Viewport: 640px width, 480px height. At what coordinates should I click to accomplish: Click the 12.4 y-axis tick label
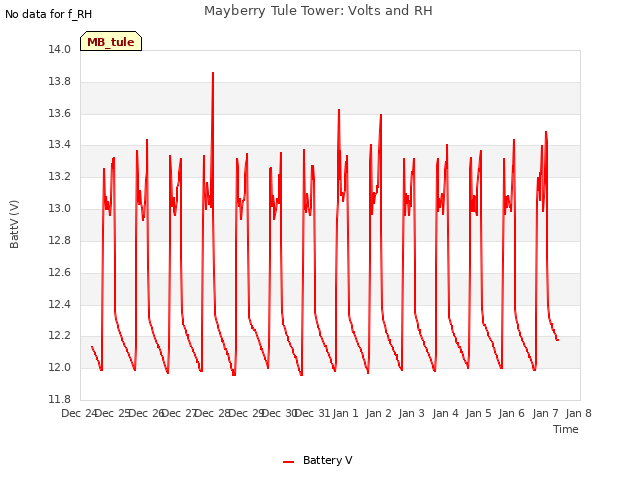click(59, 304)
